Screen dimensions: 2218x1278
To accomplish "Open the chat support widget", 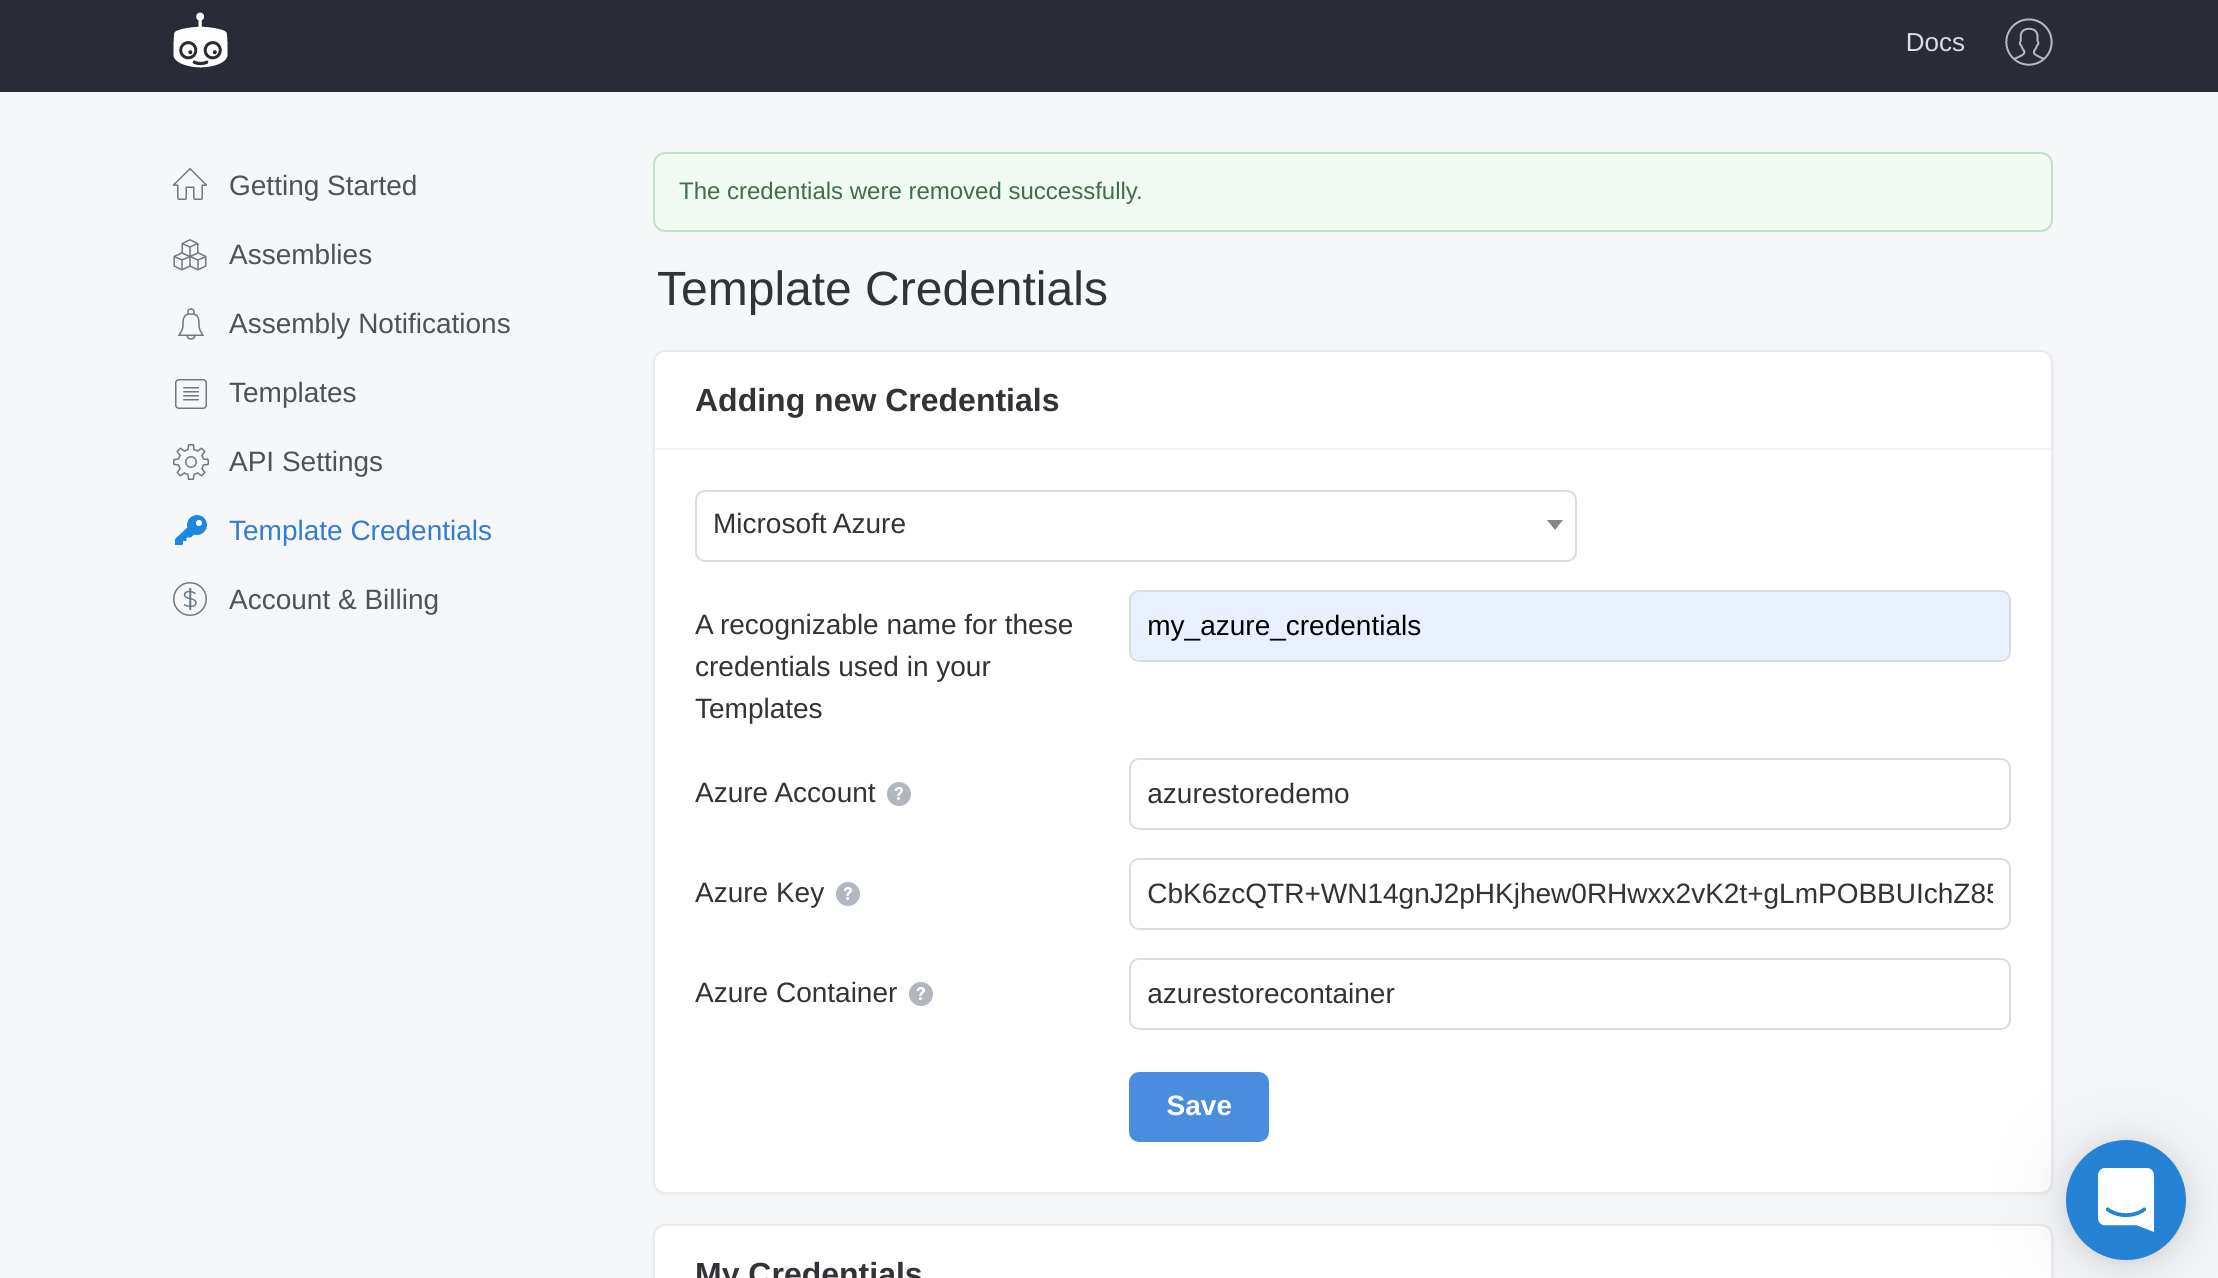I will pos(2125,1199).
